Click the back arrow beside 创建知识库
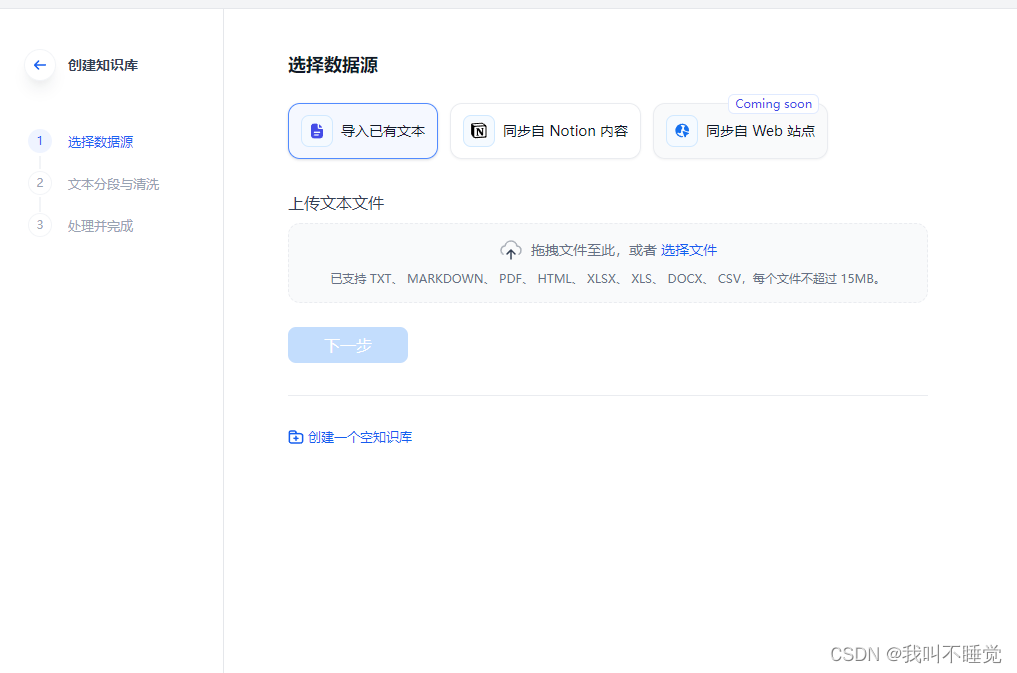 39,64
